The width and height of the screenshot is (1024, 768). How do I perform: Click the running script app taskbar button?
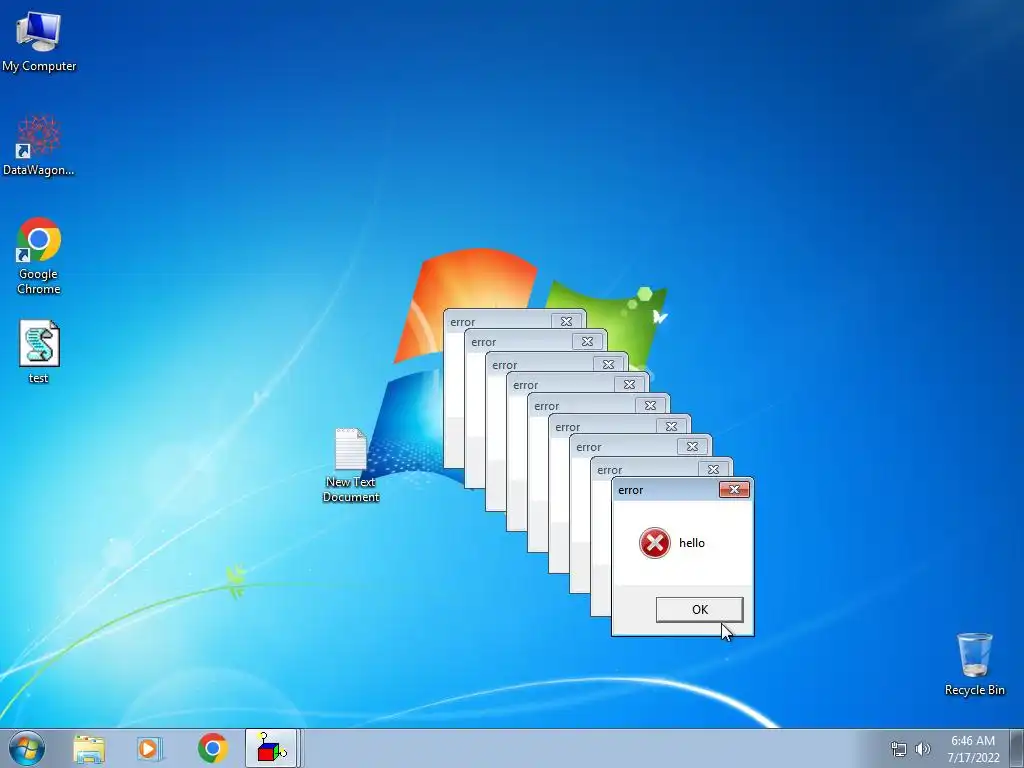coord(272,748)
